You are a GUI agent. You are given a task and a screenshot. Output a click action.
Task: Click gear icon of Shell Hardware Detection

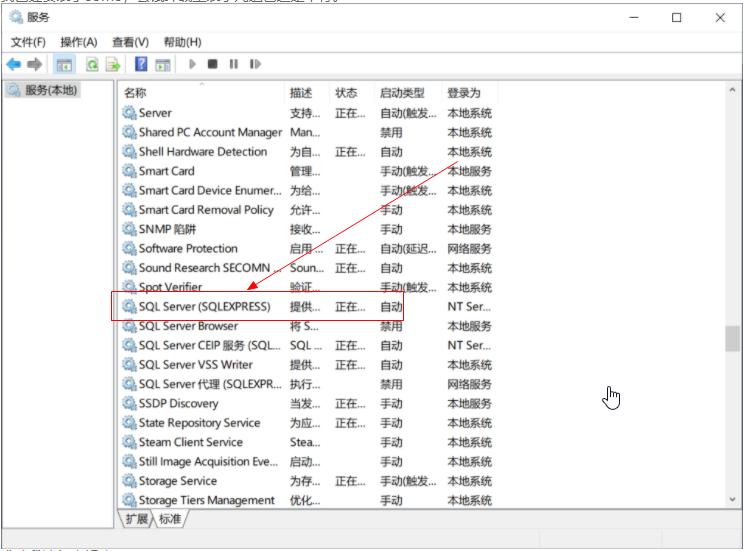tap(129, 152)
